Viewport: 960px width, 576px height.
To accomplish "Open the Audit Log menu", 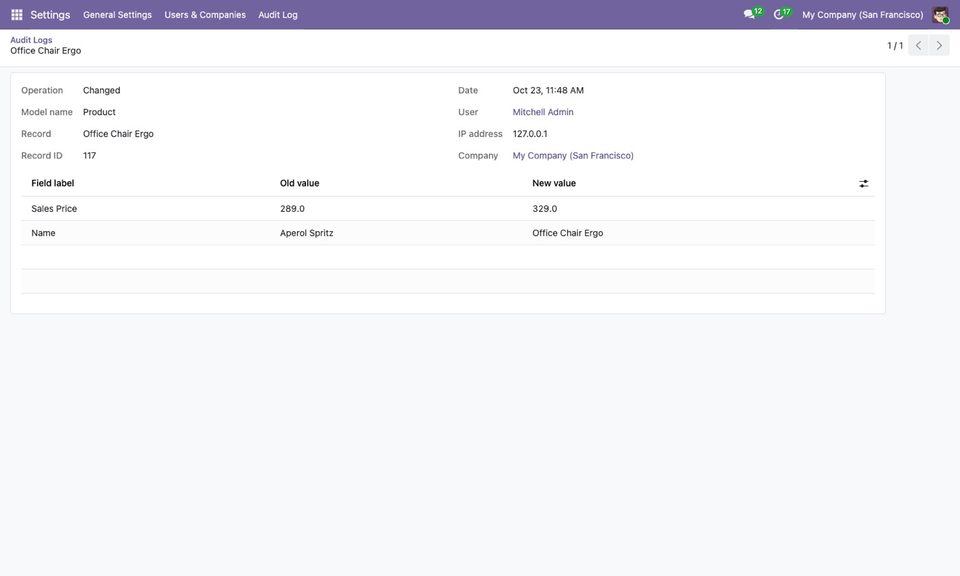I will point(278,15).
